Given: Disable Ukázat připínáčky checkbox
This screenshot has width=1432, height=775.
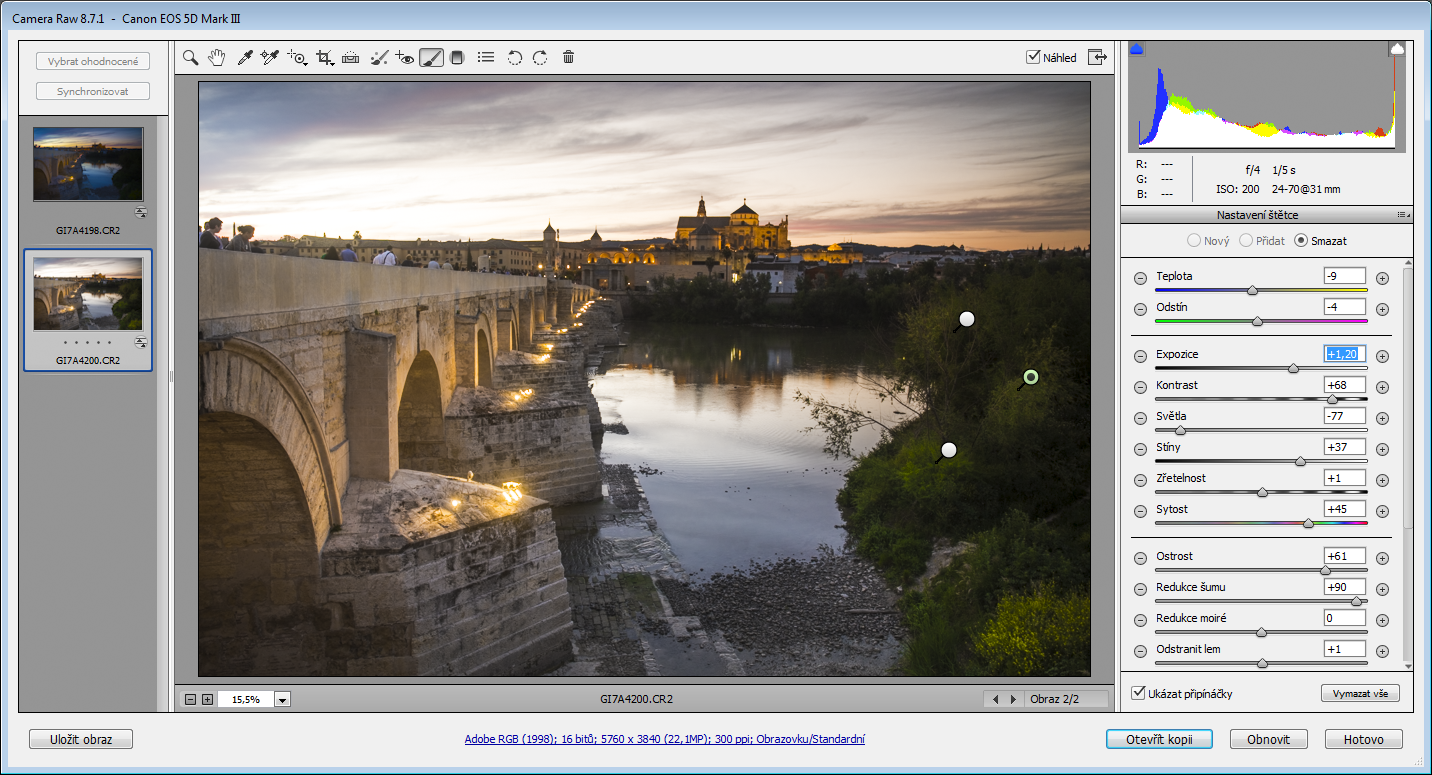Looking at the screenshot, I should click(1139, 693).
